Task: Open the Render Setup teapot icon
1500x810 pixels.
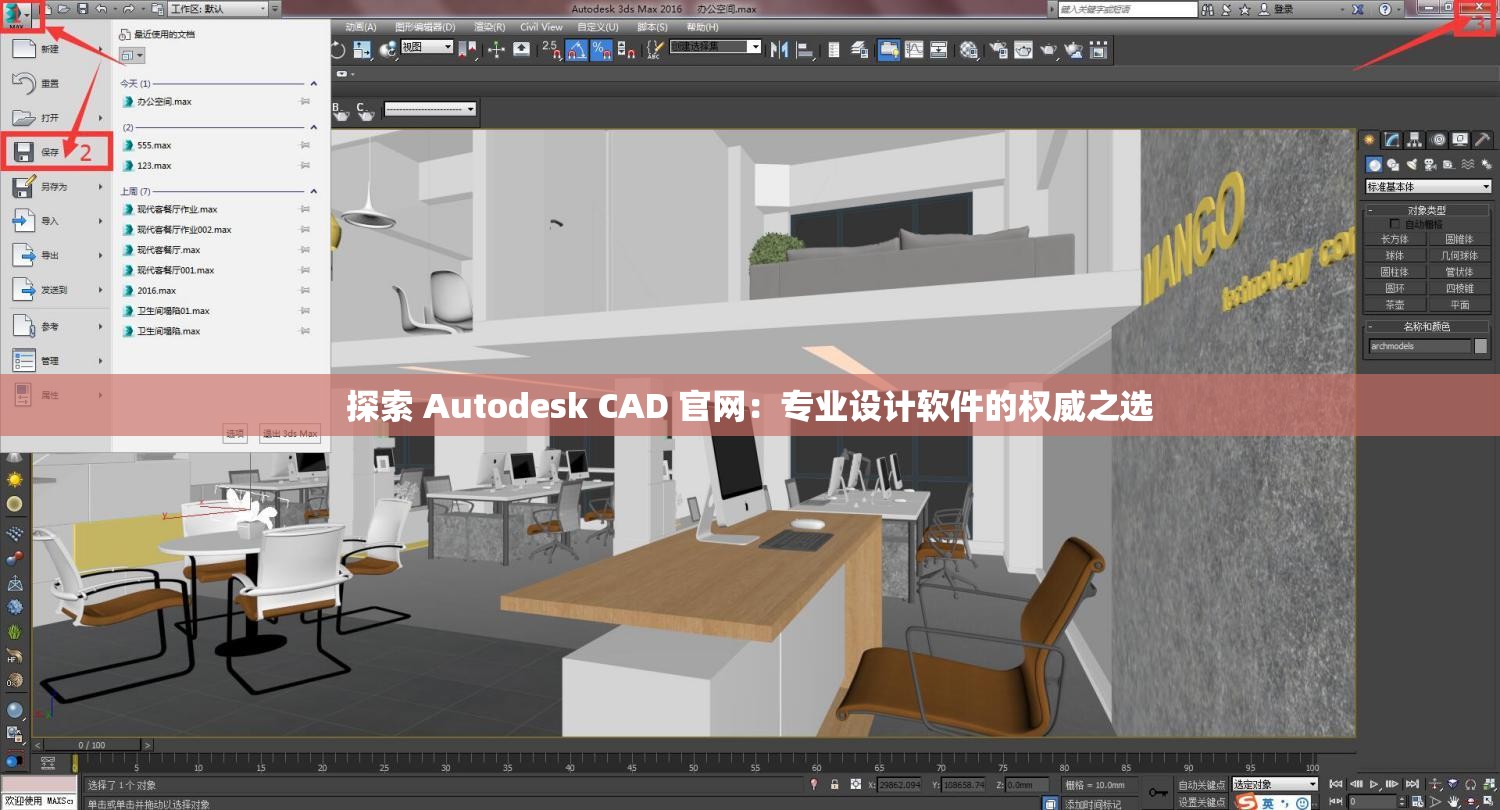Action: (x=999, y=48)
